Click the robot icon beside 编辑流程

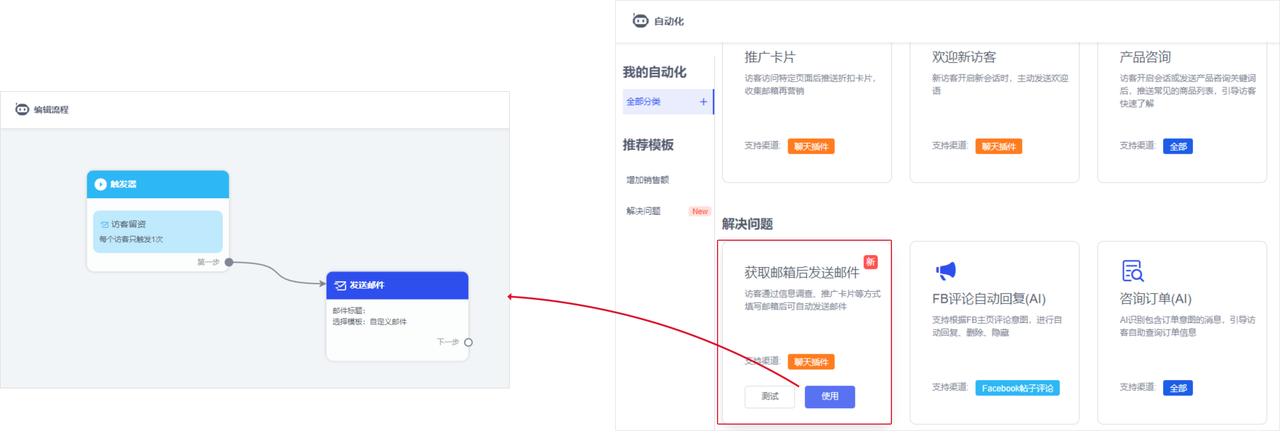pyautogui.click(x=22, y=110)
